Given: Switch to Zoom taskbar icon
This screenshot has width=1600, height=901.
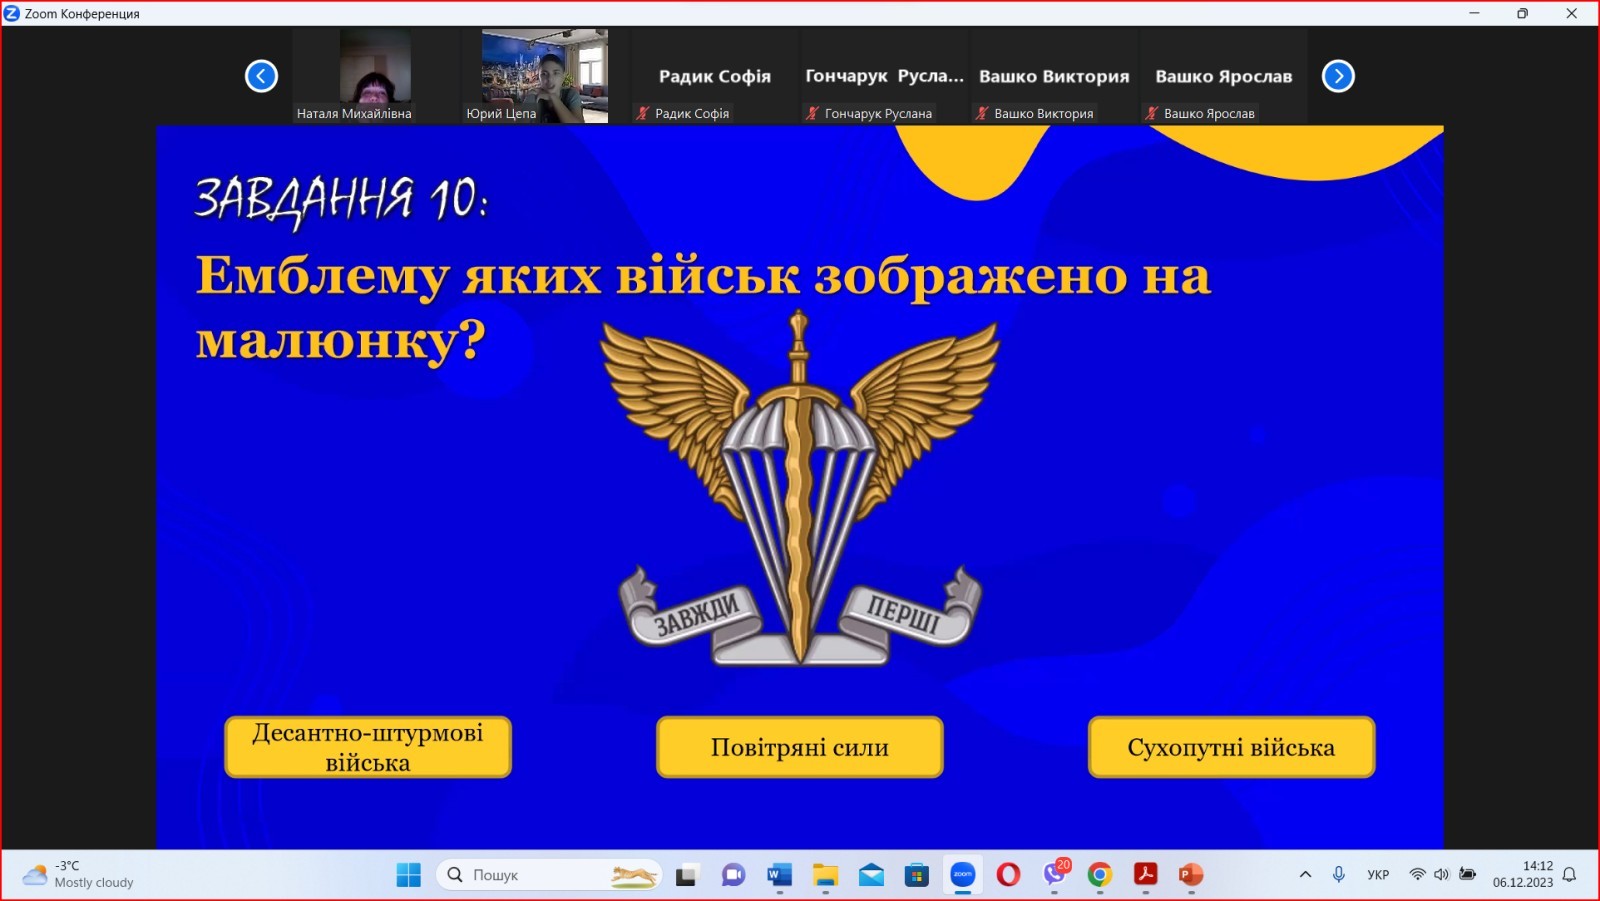Looking at the screenshot, I should pyautogui.click(x=963, y=875).
